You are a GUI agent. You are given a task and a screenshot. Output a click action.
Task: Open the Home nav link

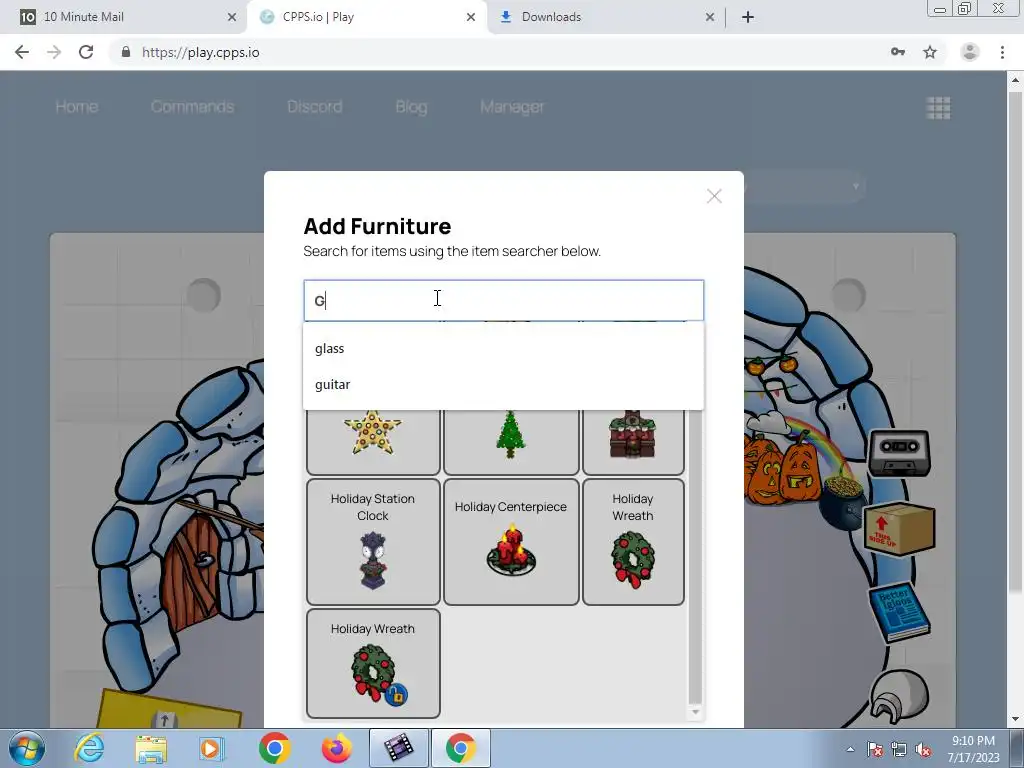76,106
